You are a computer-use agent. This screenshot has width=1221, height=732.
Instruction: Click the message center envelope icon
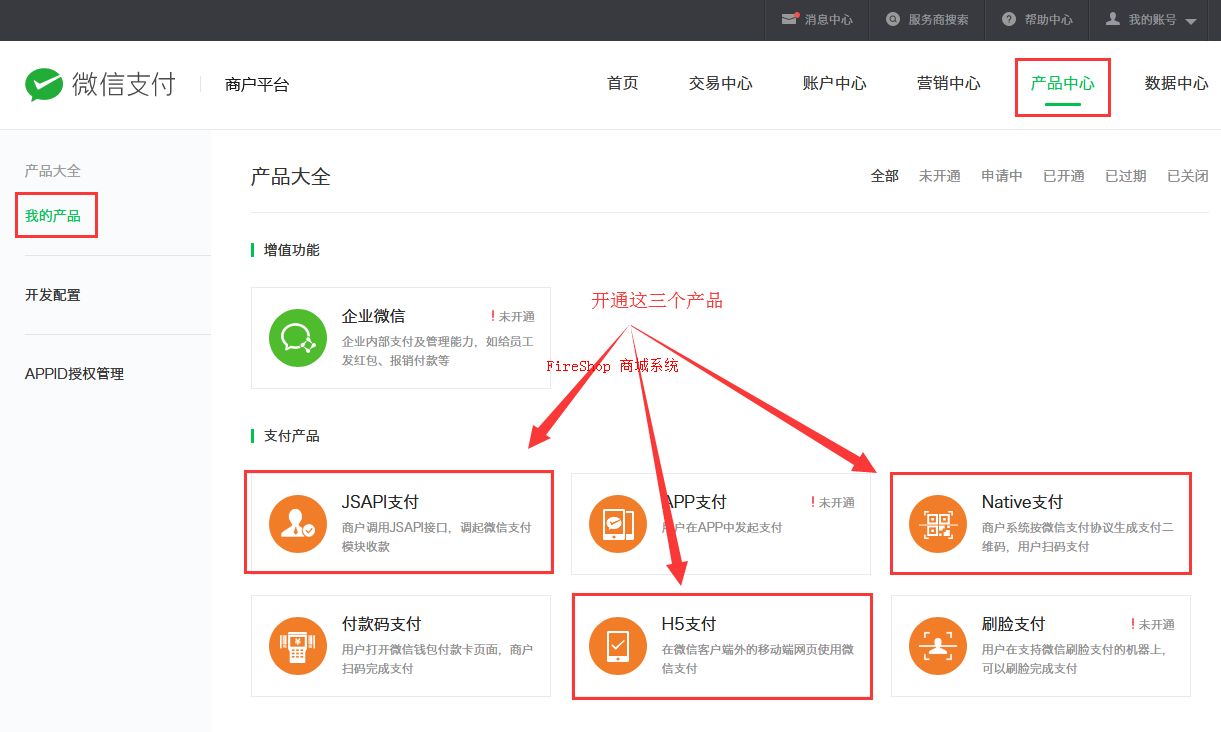790,19
